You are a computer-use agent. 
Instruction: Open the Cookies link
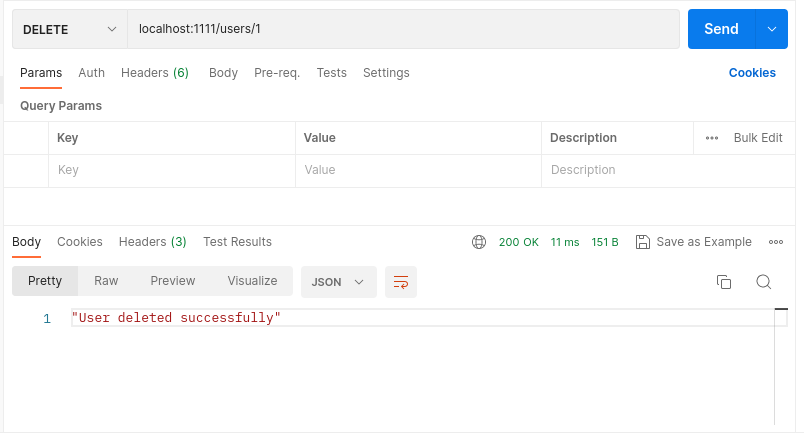pyautogui.click(x=752, y=73)
